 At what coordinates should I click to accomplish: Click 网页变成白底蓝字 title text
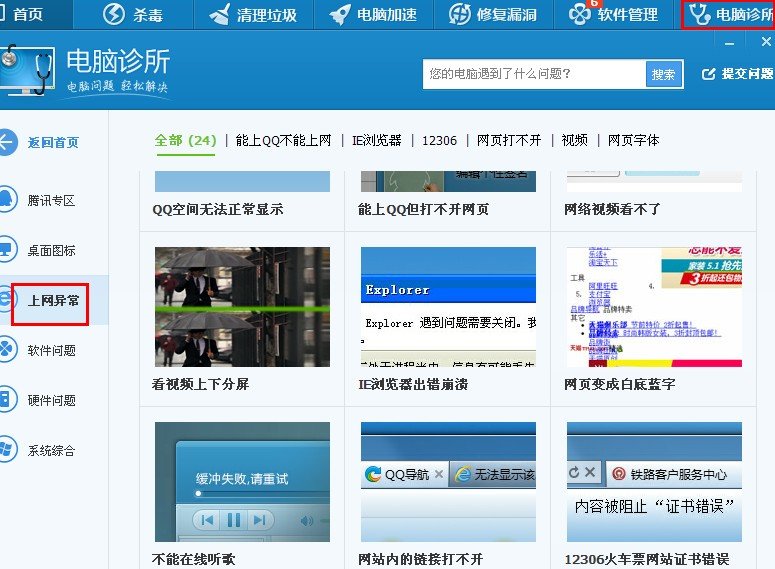(619, 384)
